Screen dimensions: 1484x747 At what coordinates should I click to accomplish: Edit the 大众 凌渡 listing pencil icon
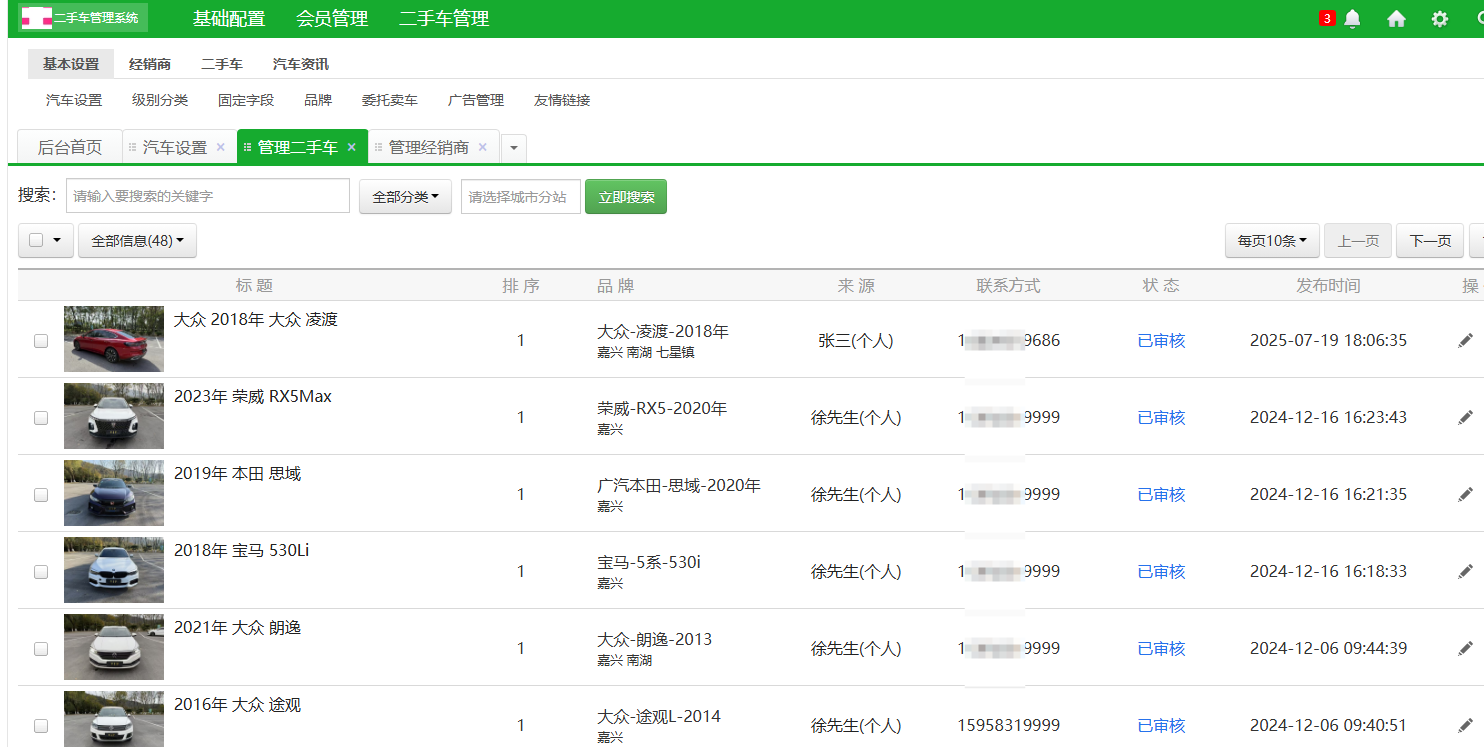point(1465,340)
